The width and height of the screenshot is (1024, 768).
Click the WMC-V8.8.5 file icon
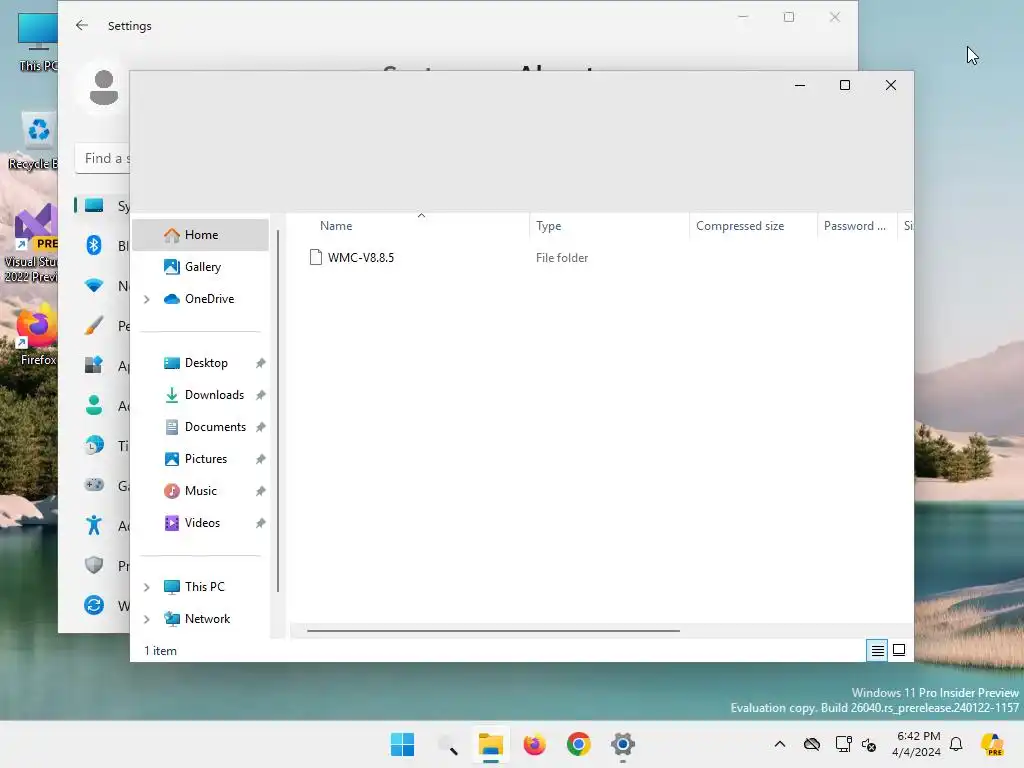click(316, 258)
